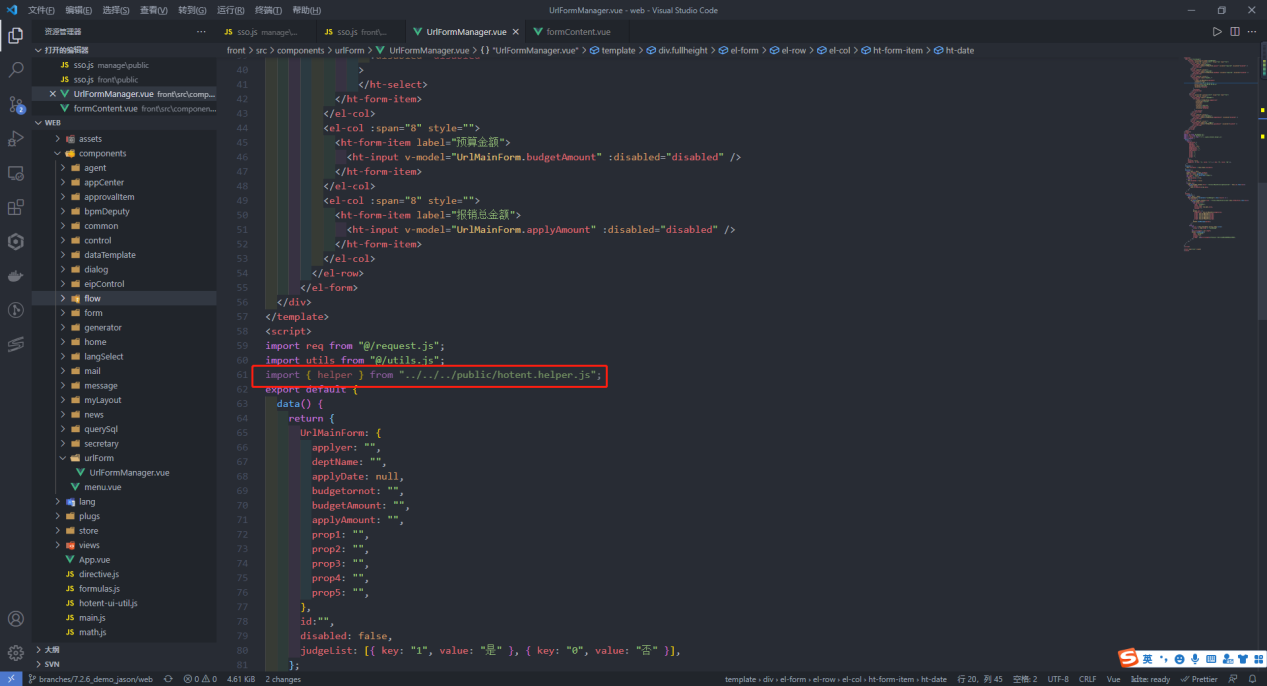
Task: Switch to the formContent.vue tab
Action: coord(577,32)
